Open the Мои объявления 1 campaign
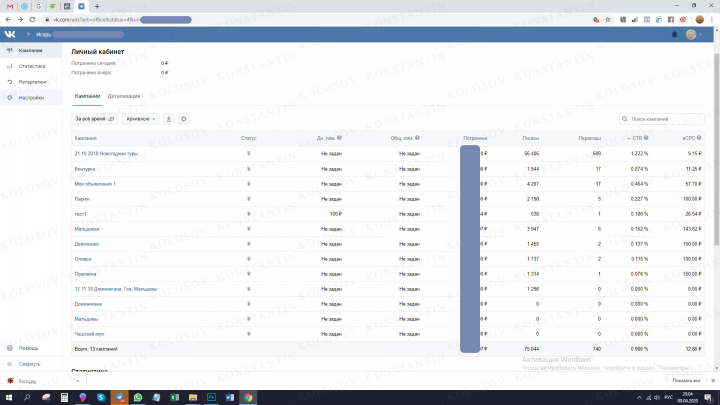720x405 pixels. pos(95,184)
